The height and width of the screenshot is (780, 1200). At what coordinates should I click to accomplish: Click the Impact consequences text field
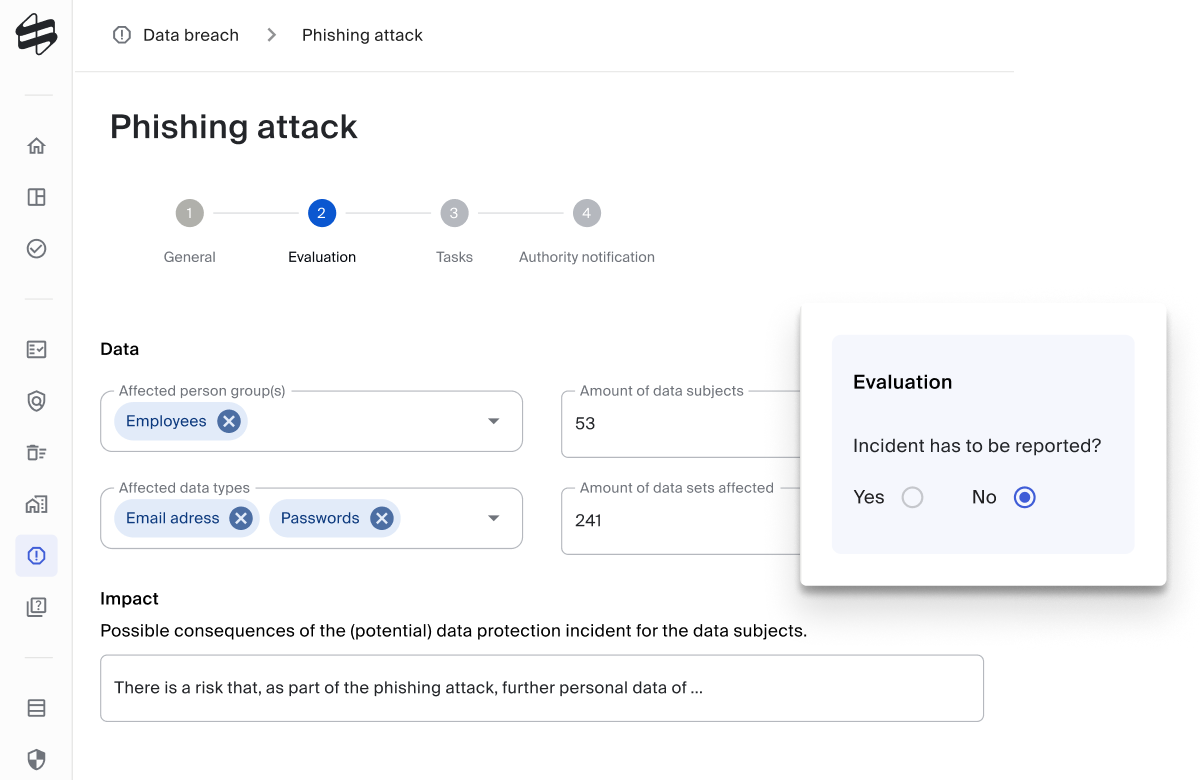pos(542,688)
